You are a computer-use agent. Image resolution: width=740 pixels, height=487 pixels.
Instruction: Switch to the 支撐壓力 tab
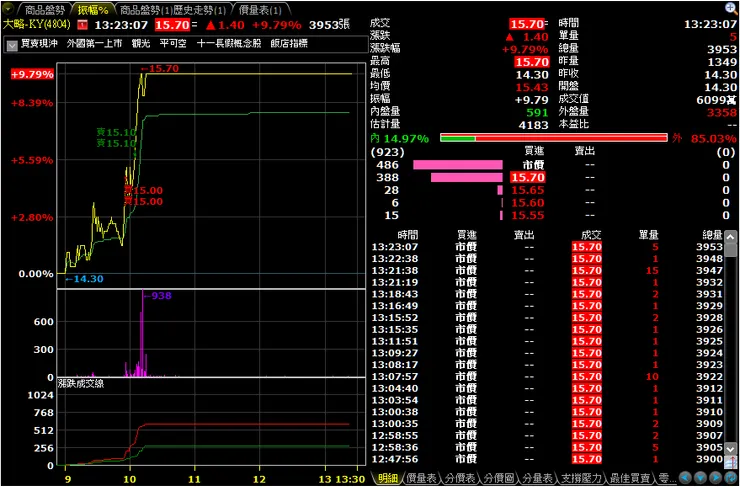tap(580, 478)
